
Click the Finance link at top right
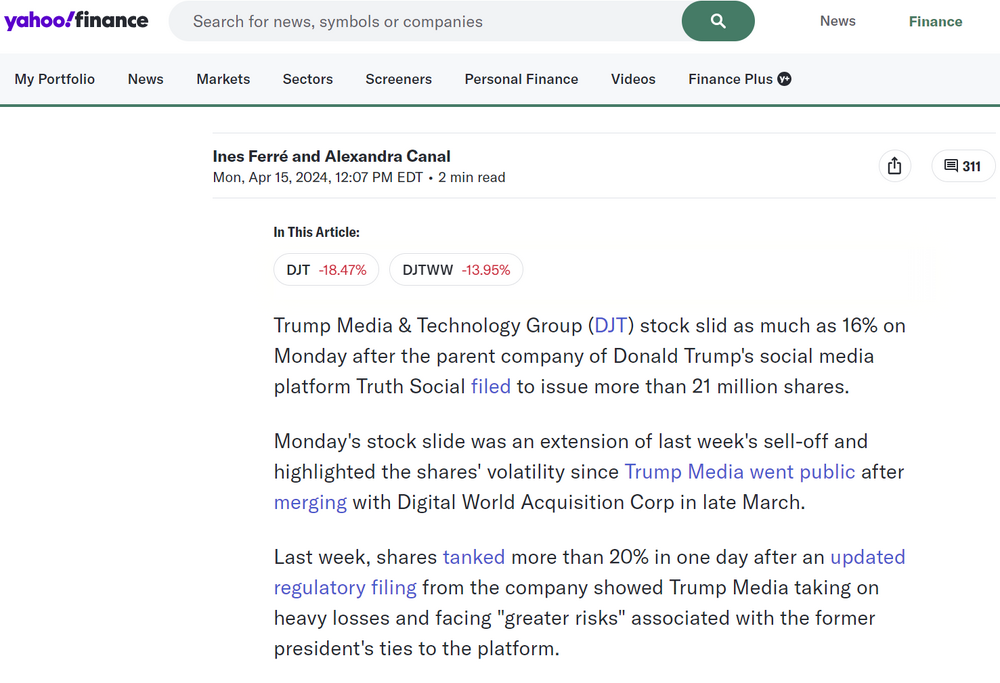click(935, 21)
